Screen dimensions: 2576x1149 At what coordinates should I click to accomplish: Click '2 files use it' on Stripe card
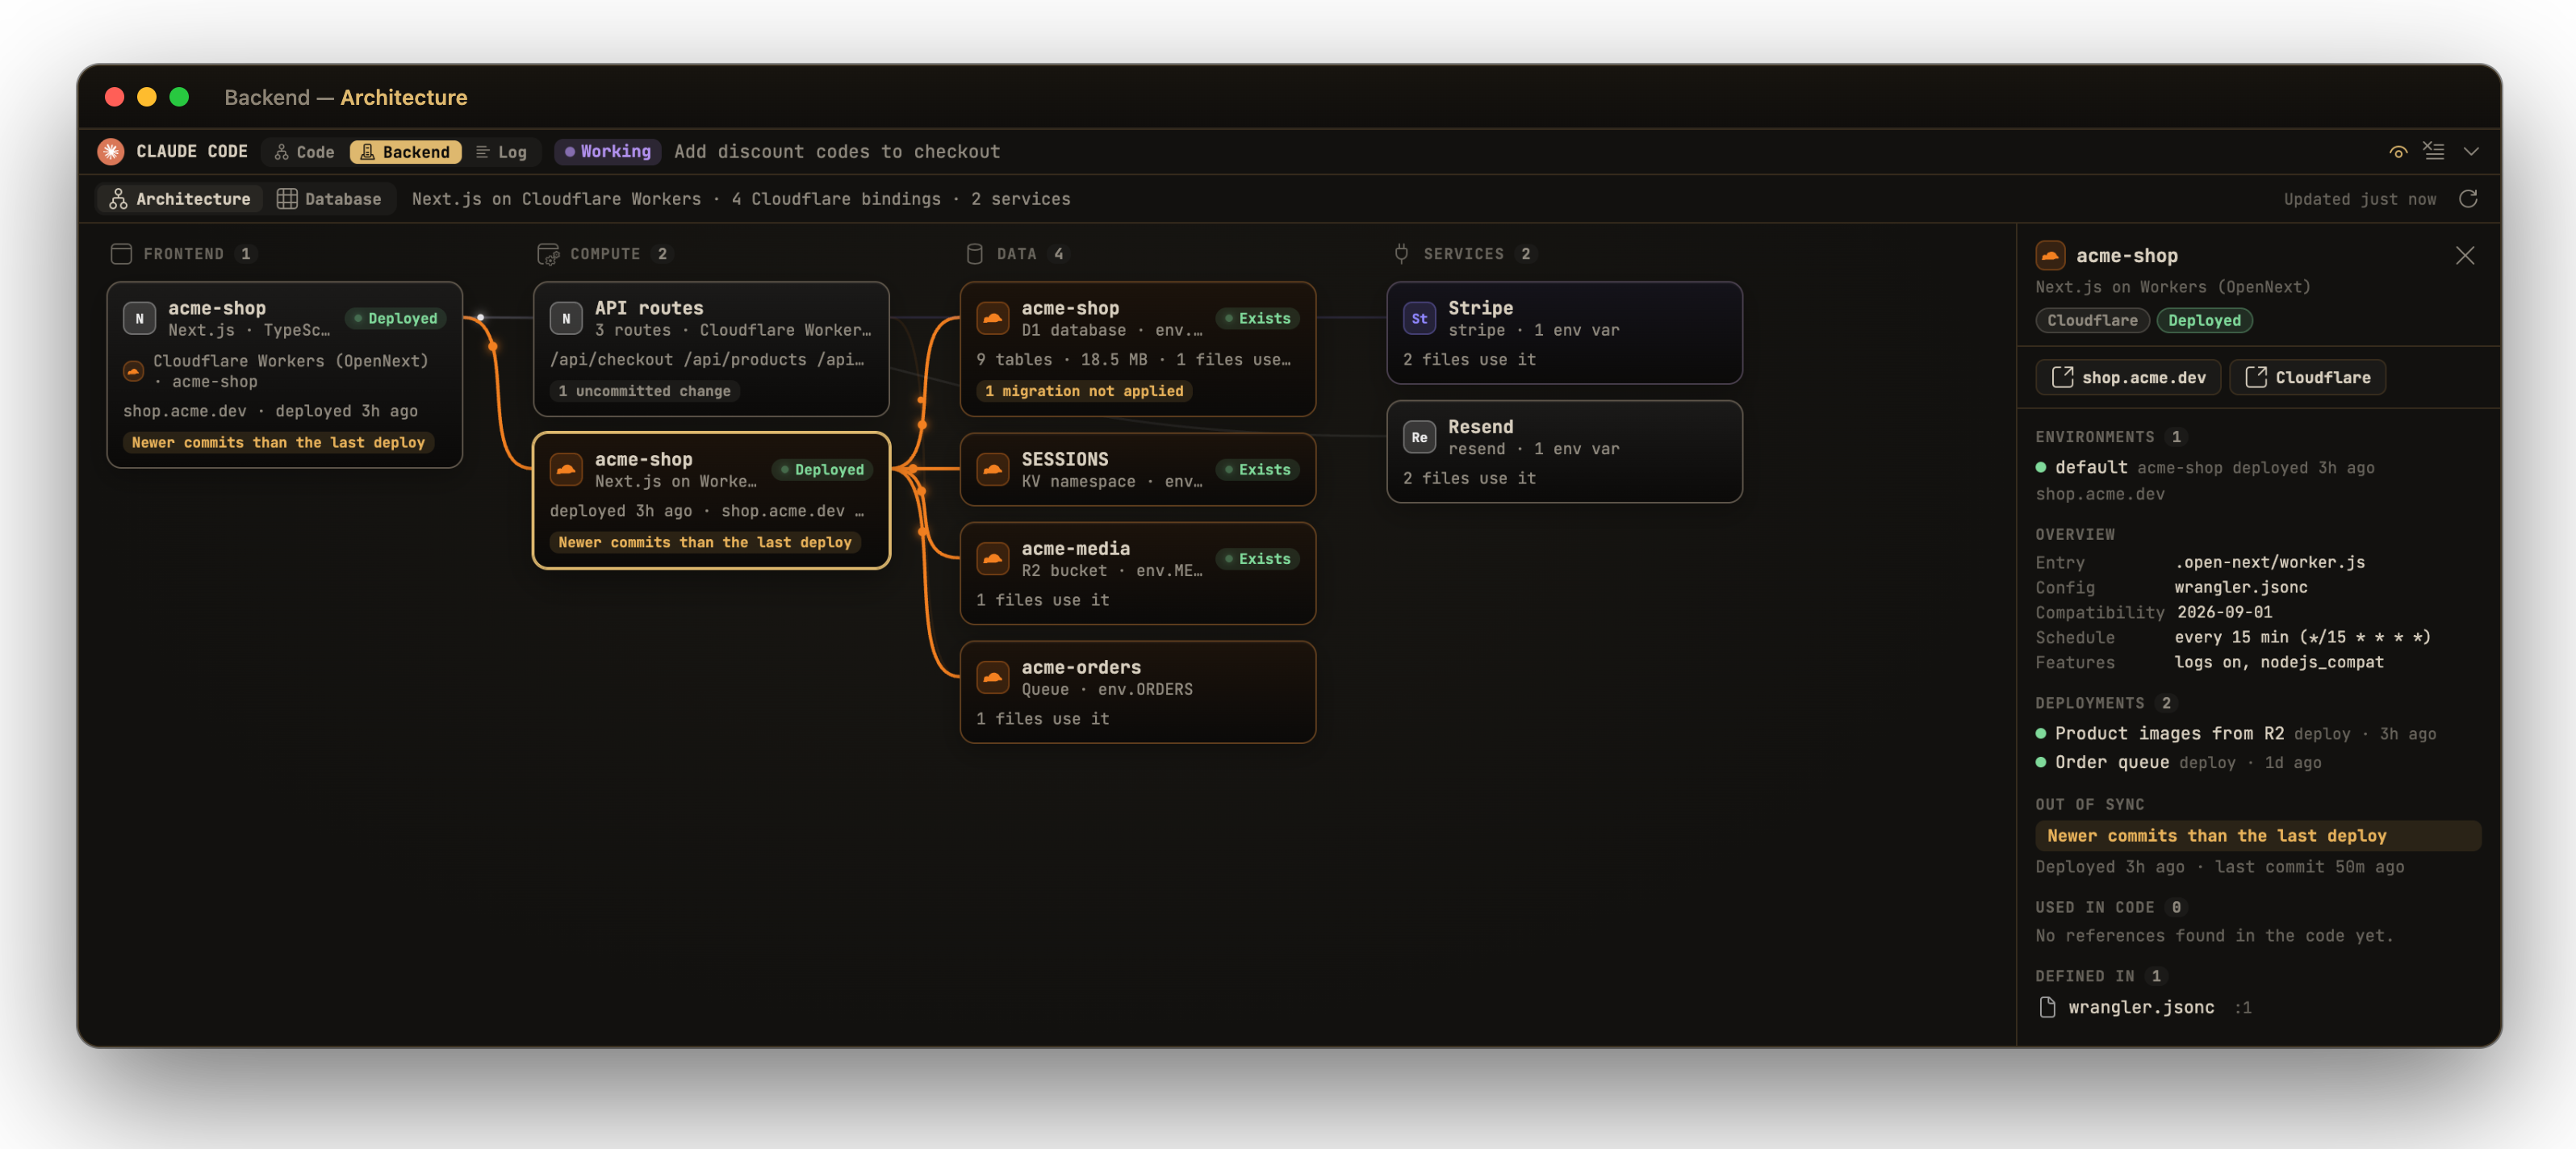pos(1469,359)
